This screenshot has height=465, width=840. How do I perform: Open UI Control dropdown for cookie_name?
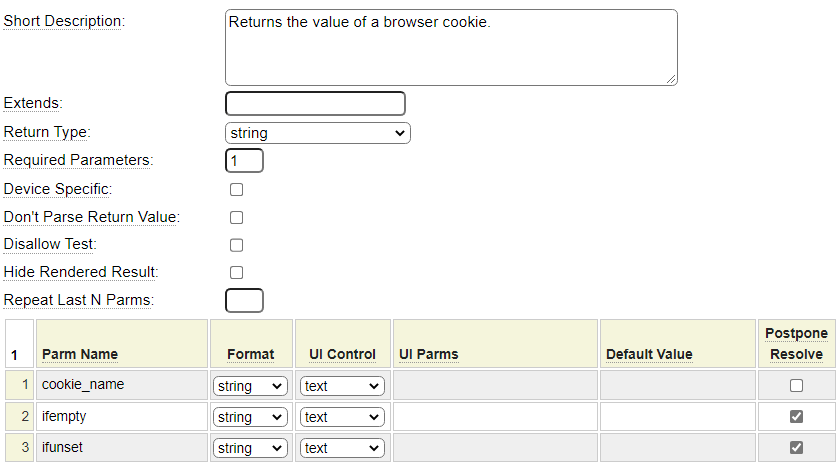pyautogui.click(x=343, y=386)
